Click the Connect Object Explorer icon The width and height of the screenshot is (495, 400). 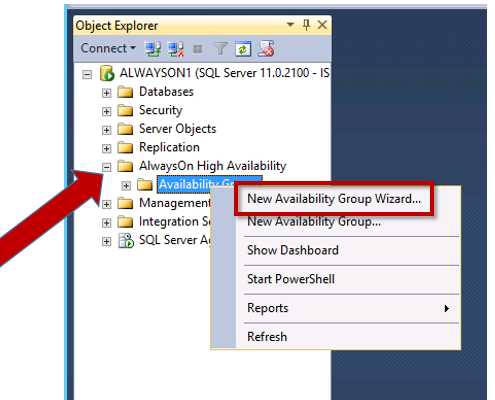click(x=152, y=49)
